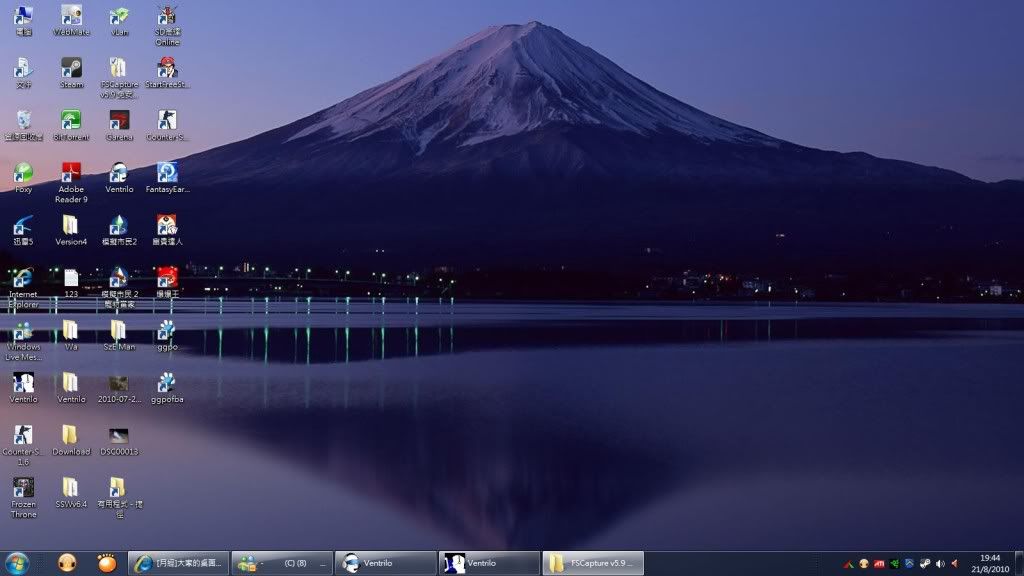Viewport: 1024px width, 576px height.
Task: Select the Frozen Throne game icon
Action: pos(23,488)
